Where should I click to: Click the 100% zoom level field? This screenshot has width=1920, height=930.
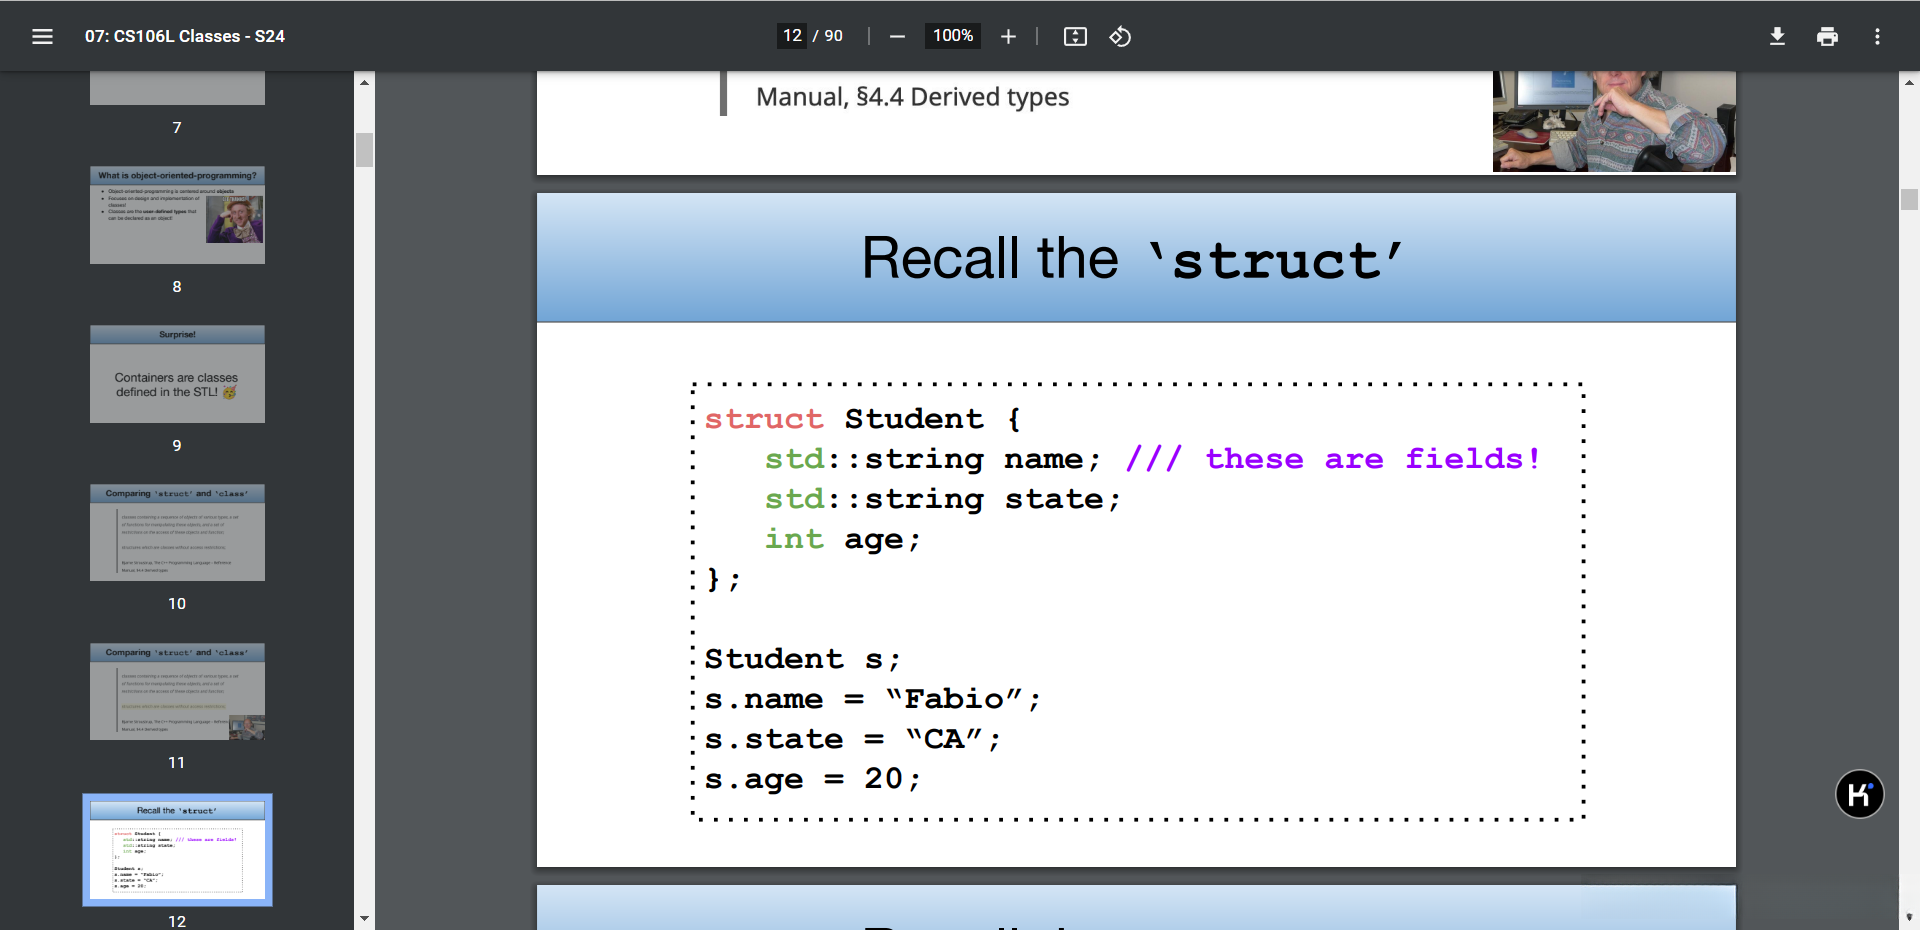pos(953,36)
